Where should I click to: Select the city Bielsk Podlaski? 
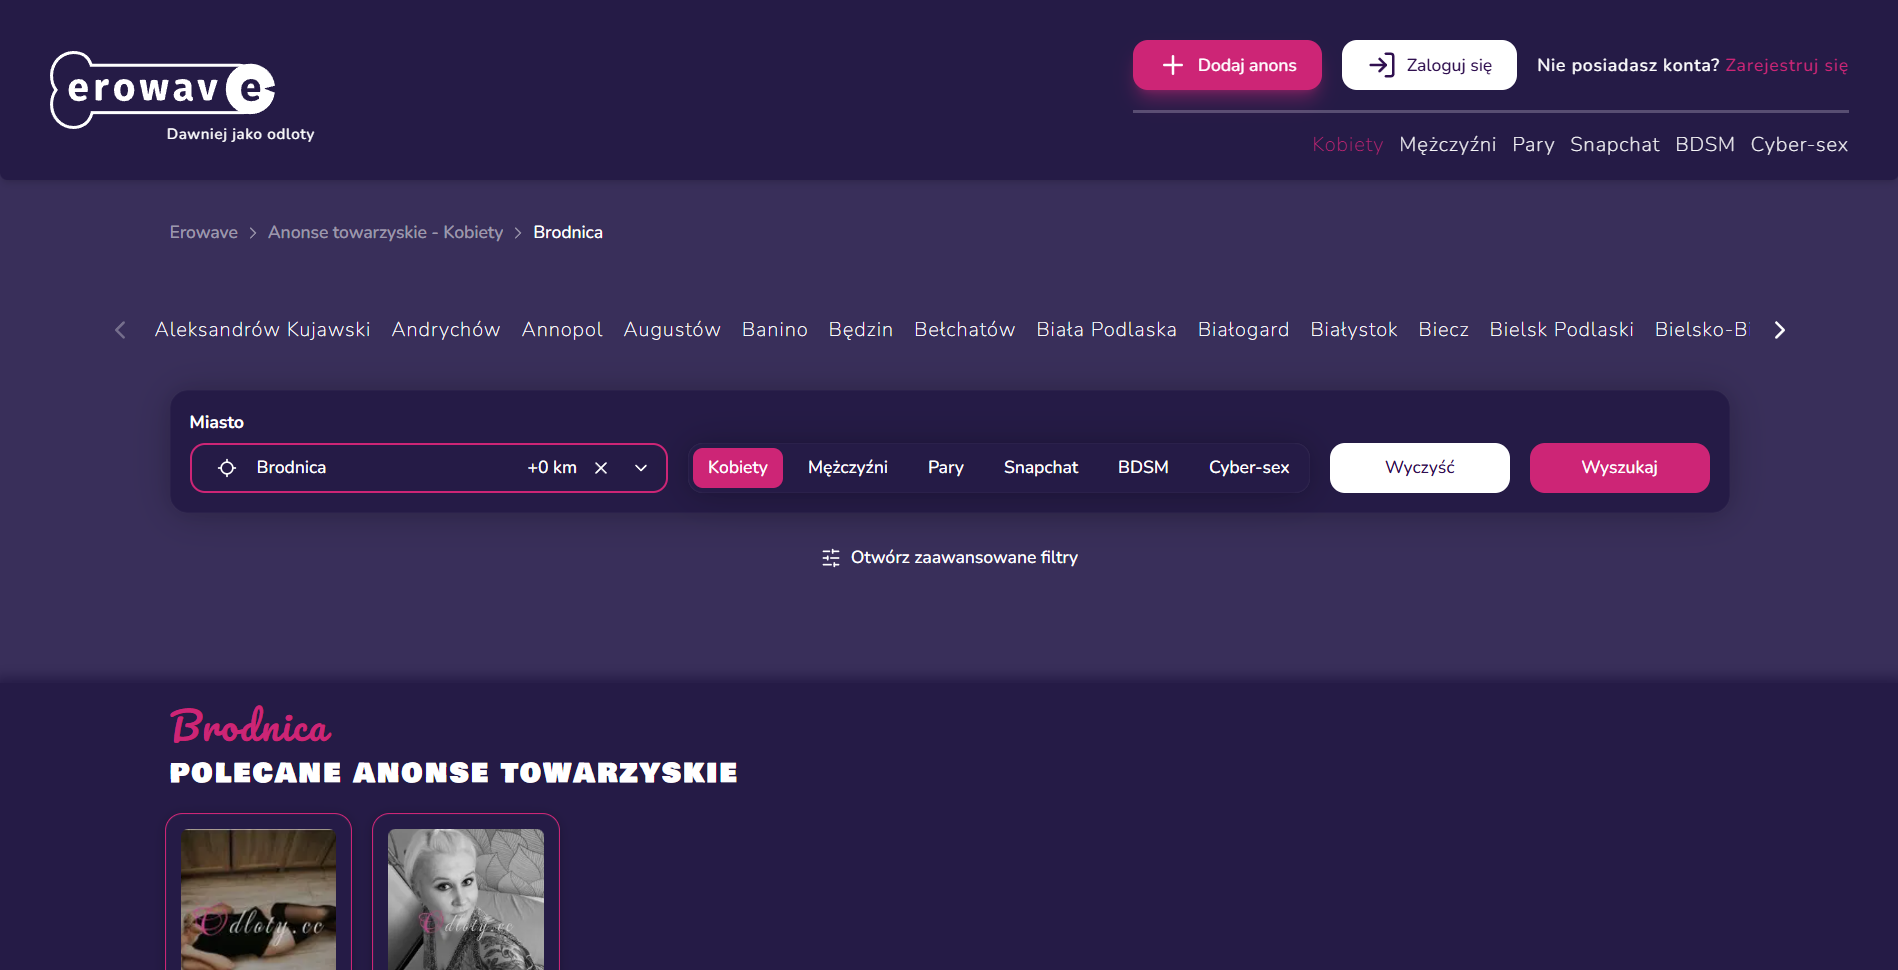1562,330
